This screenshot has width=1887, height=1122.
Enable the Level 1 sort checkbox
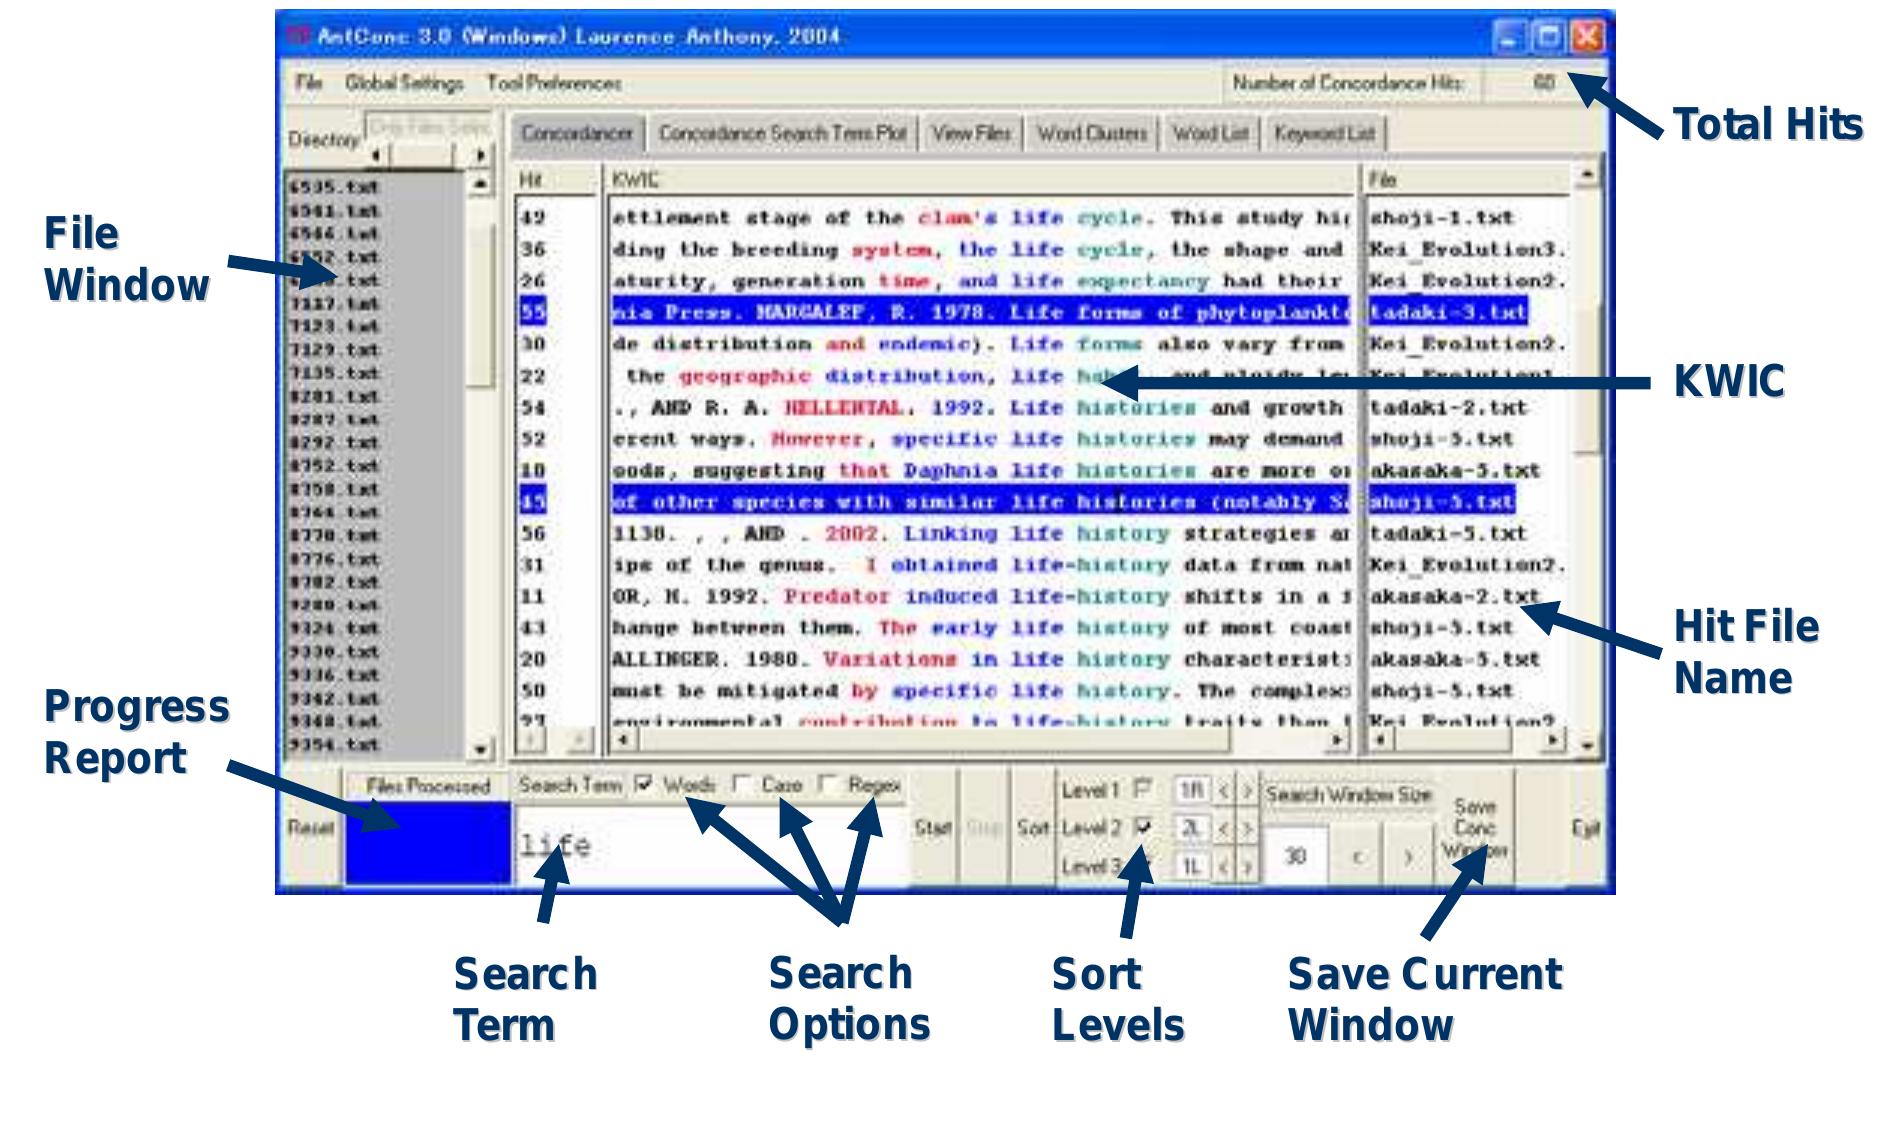coord(1143,790)
